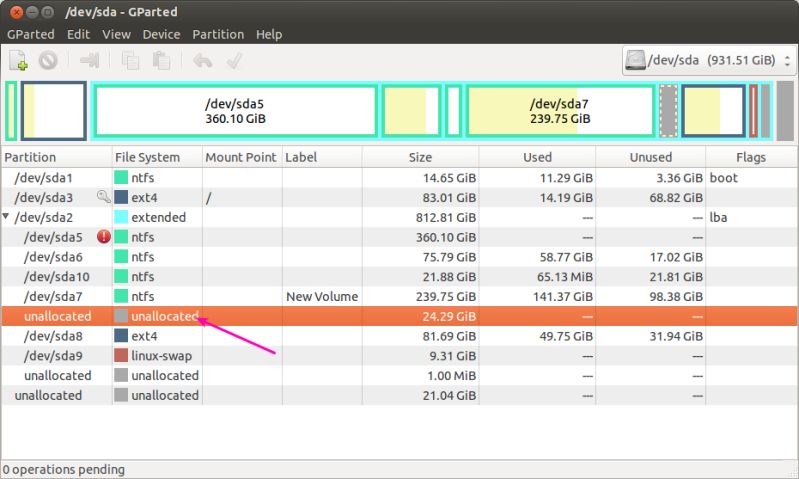Select the /dev/sda8 partition row
The image size is (799, 479).
click(400, 336)
